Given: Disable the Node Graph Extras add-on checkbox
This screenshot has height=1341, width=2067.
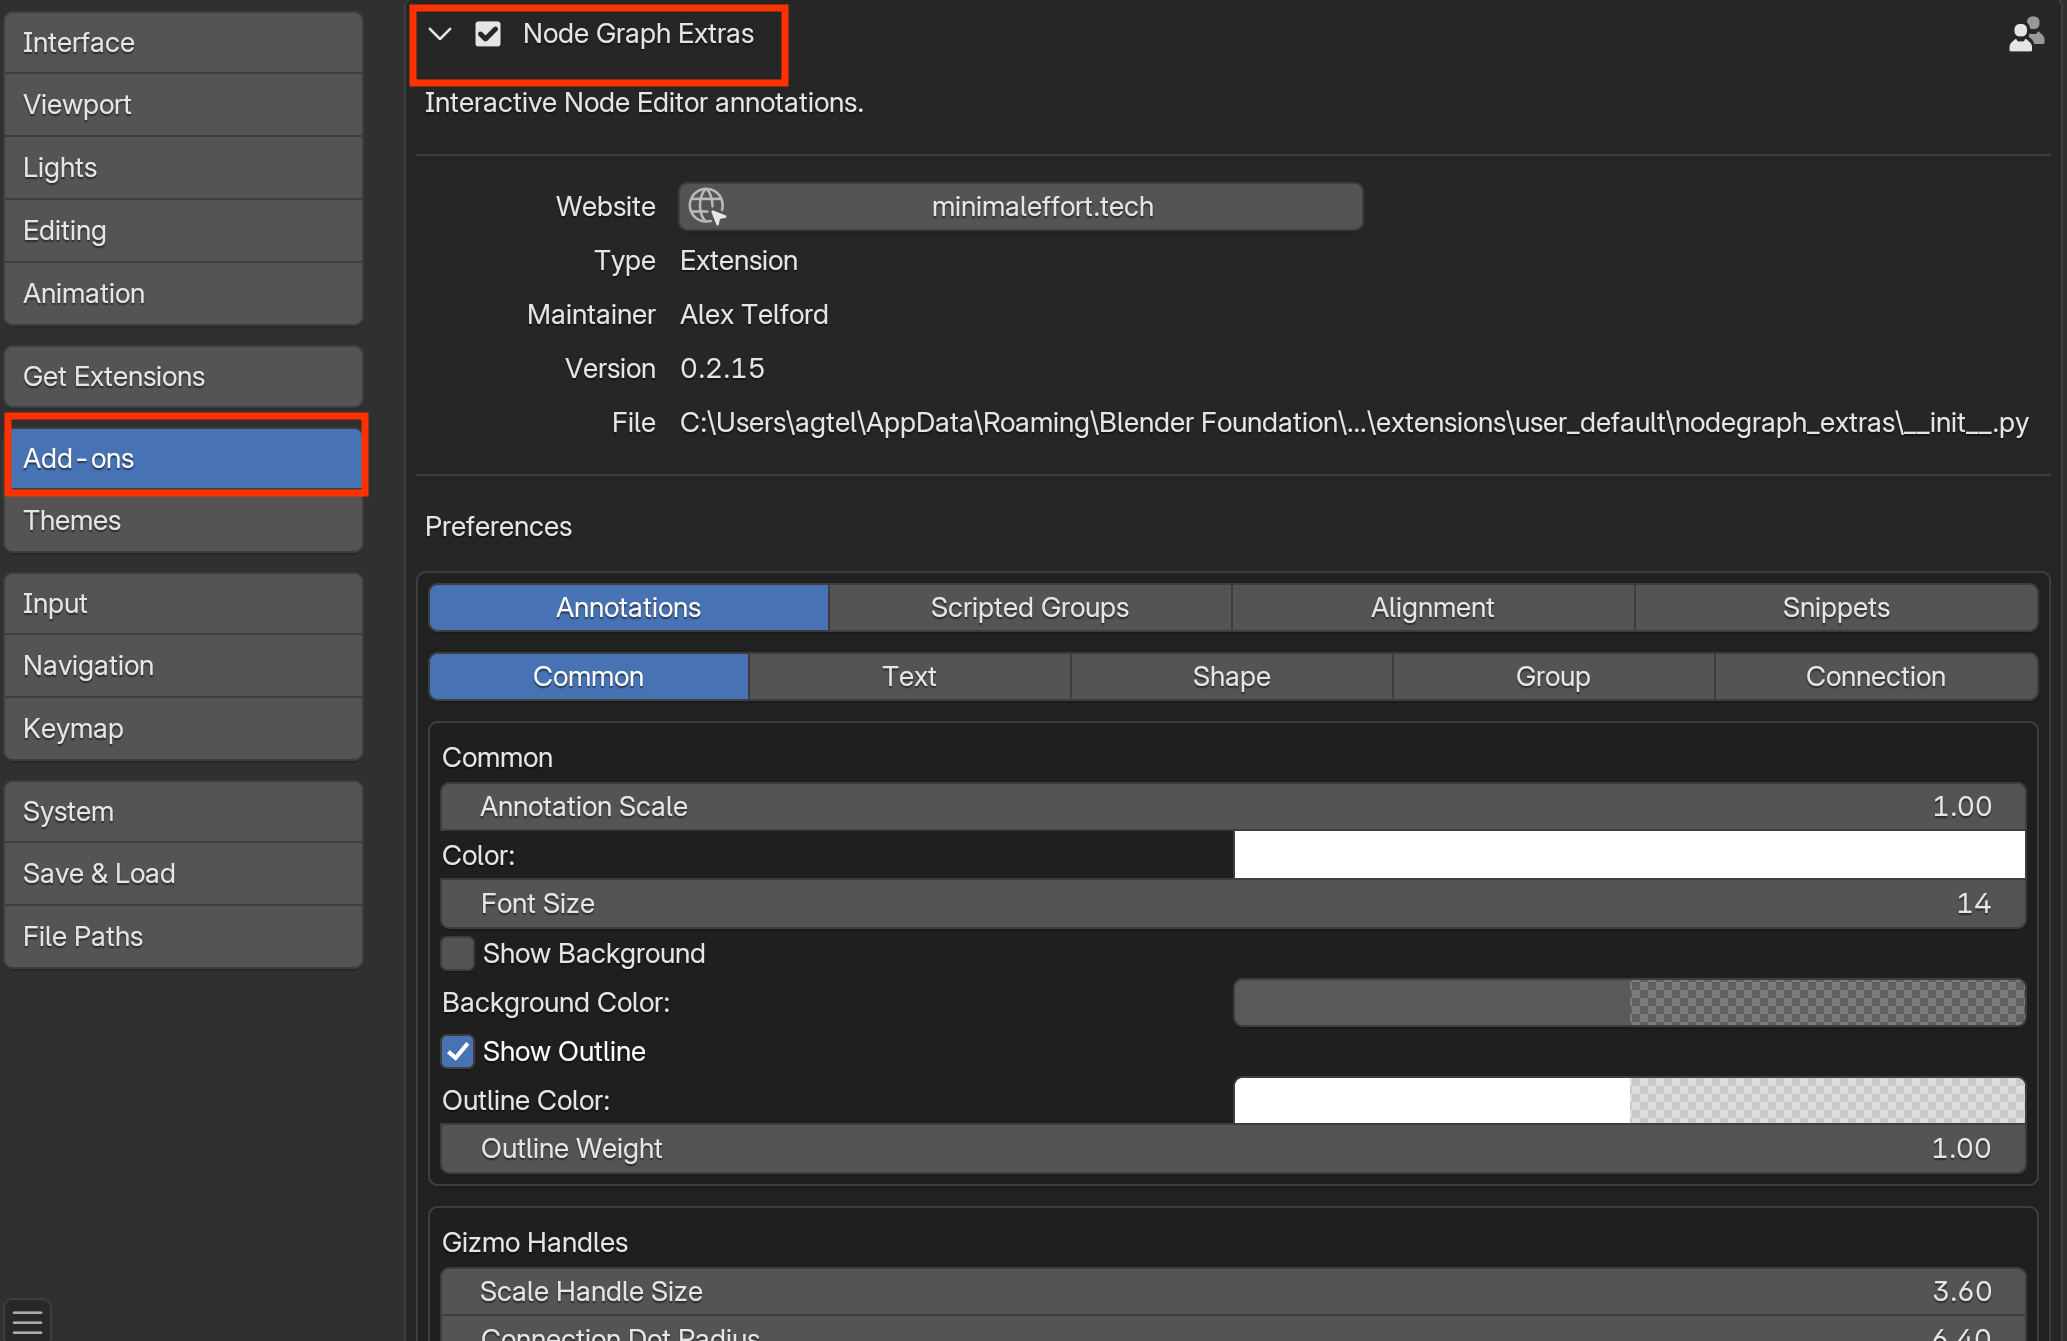Looking at the screenshot, I should pyautogui.click(x=488, y=34).
